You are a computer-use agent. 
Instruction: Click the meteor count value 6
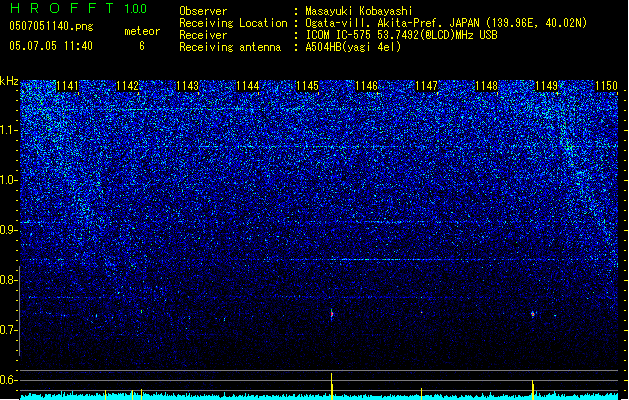pyautogui.click(x=142, y=46)
